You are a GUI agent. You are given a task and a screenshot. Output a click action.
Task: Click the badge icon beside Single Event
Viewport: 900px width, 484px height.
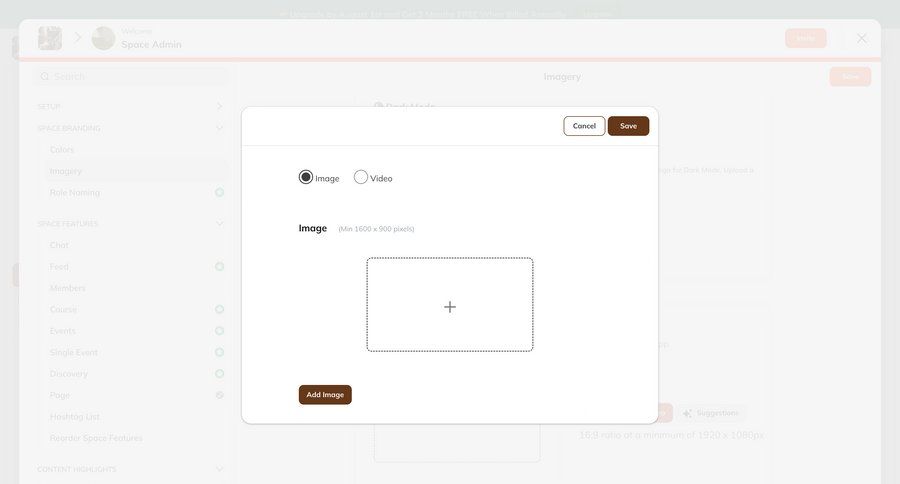click(x=219, y=352)
